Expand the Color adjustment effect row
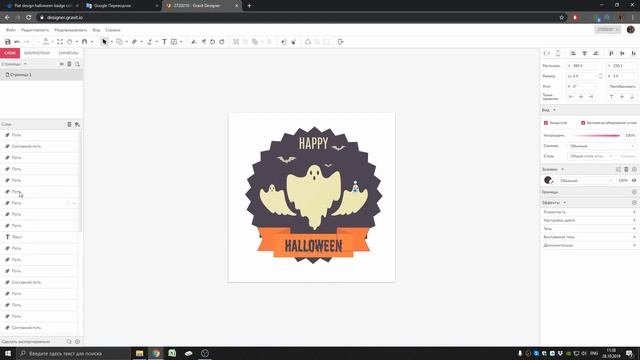The width and height of the screenshot is (640, 360). click(589, 220)
